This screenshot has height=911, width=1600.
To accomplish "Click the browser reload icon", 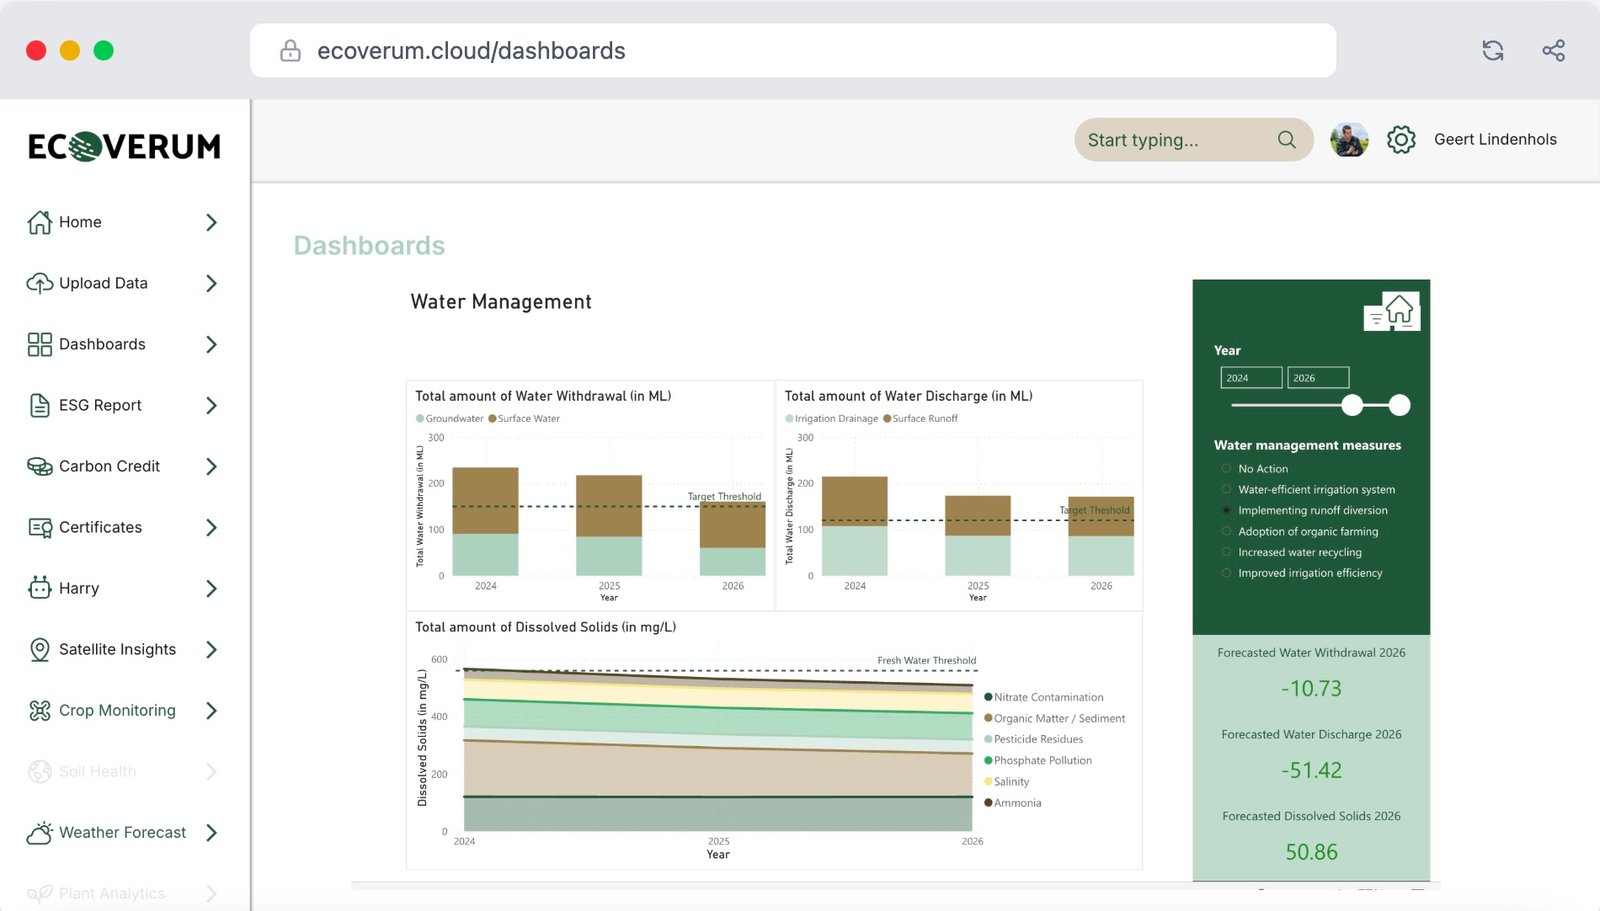I will (1492, 51).
